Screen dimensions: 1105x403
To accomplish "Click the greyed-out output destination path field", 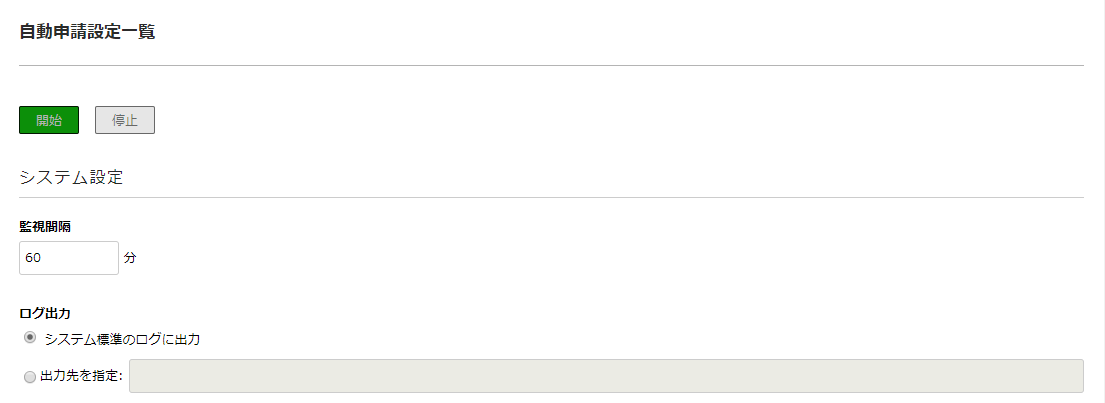I will (606, 376).
